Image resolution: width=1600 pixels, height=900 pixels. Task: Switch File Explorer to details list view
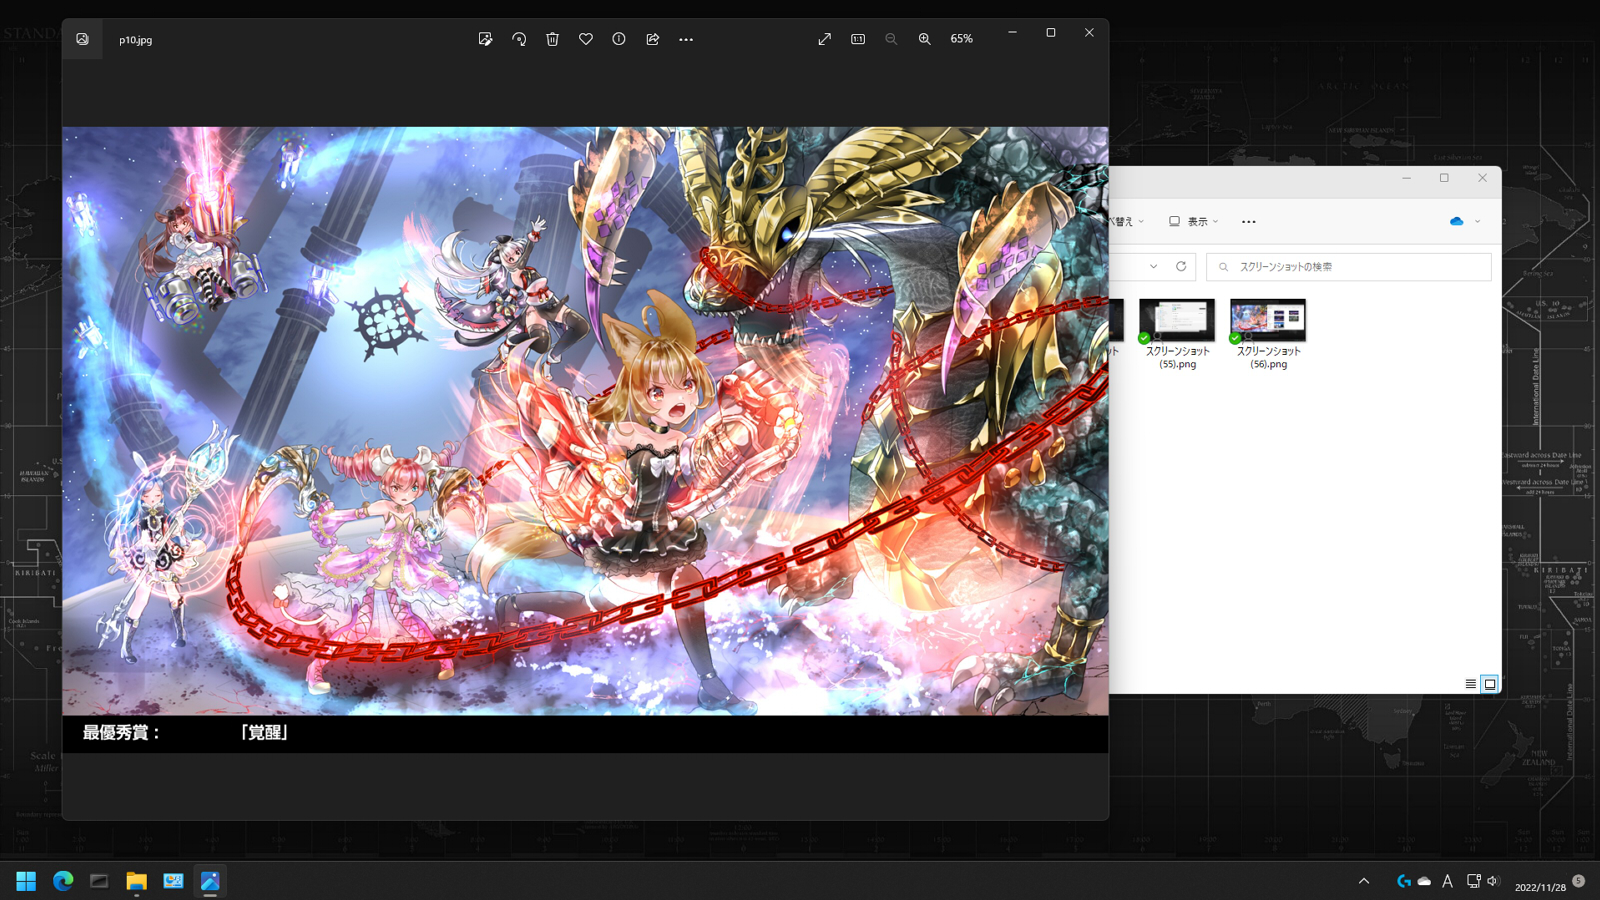tap(1470, 684)
